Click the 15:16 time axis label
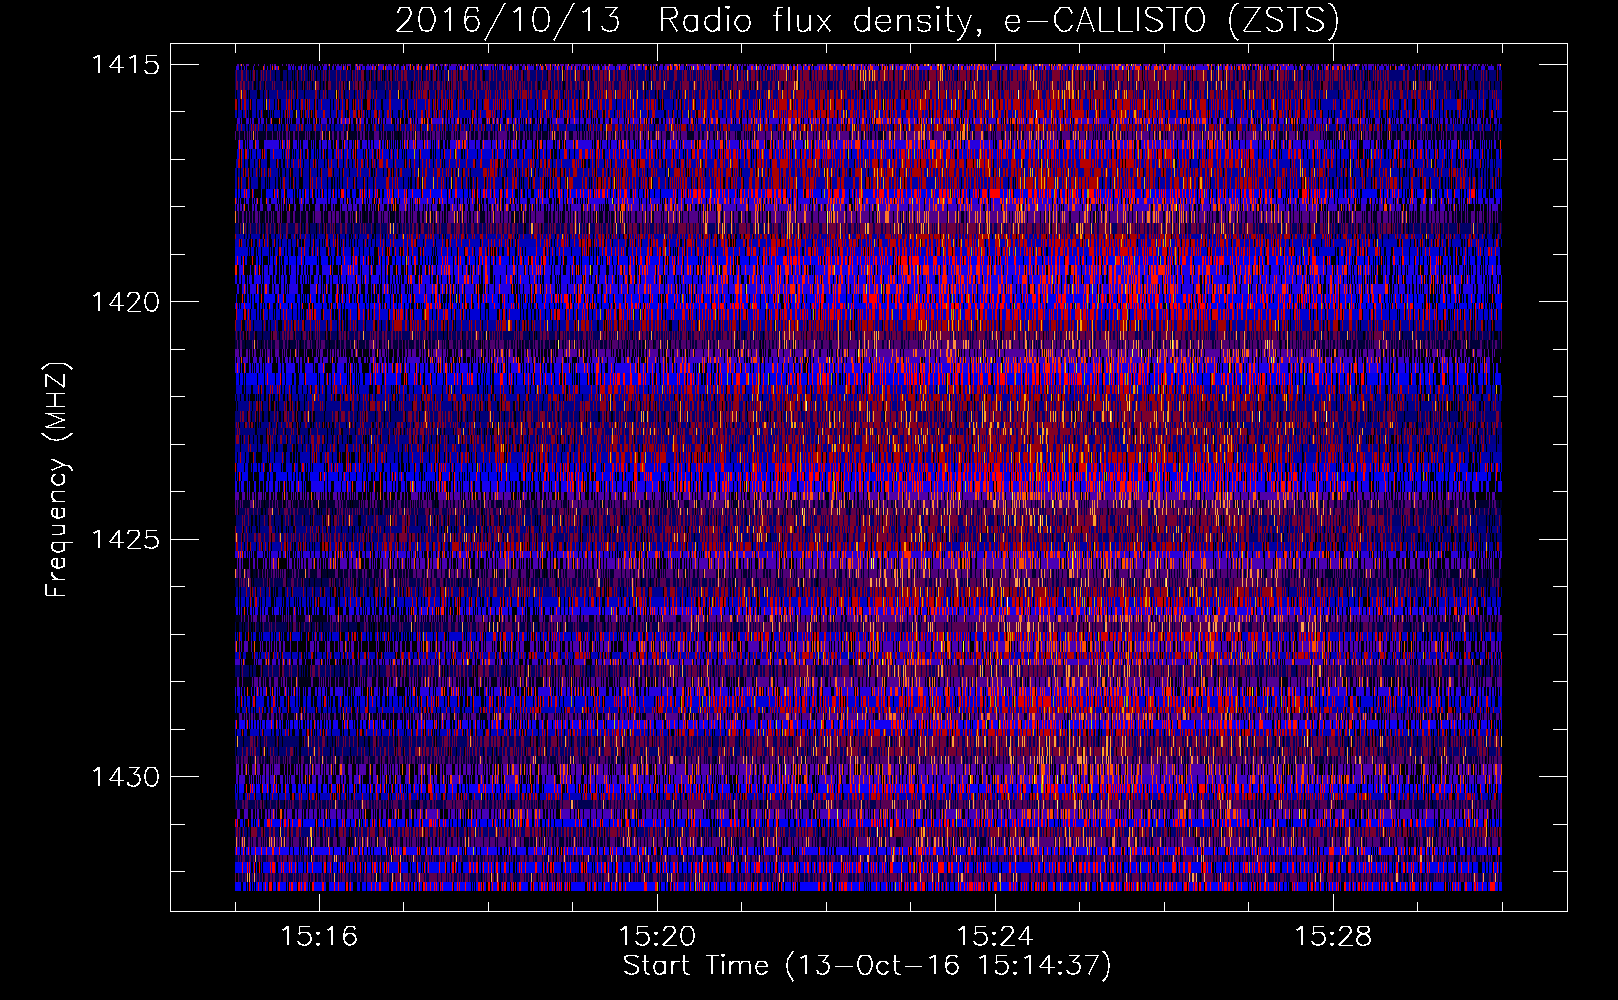Viewport: 1618px width, 1000px height. (319, 937)
